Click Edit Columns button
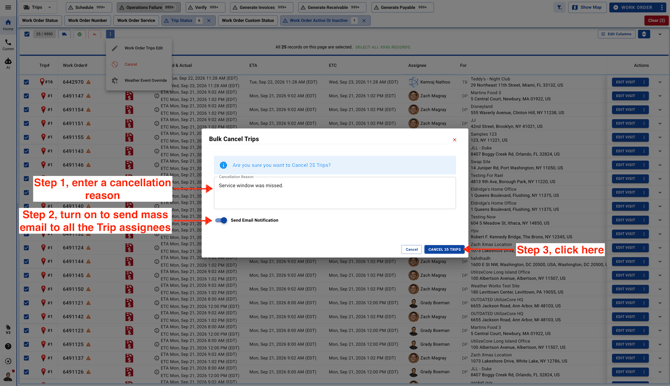The image size is (670, 386). tap(616, 34)
